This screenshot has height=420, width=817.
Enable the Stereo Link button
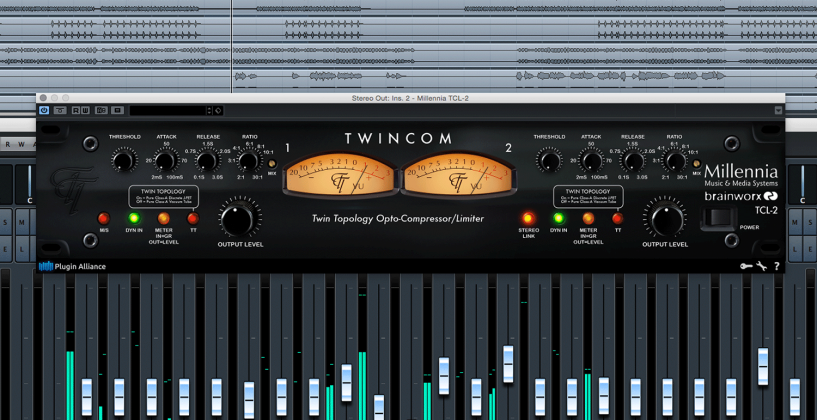[x=528, y=218]
